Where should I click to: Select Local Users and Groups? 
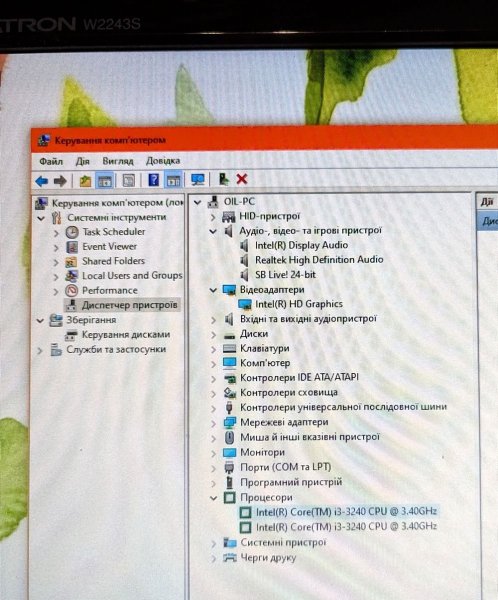pos(132,276)
